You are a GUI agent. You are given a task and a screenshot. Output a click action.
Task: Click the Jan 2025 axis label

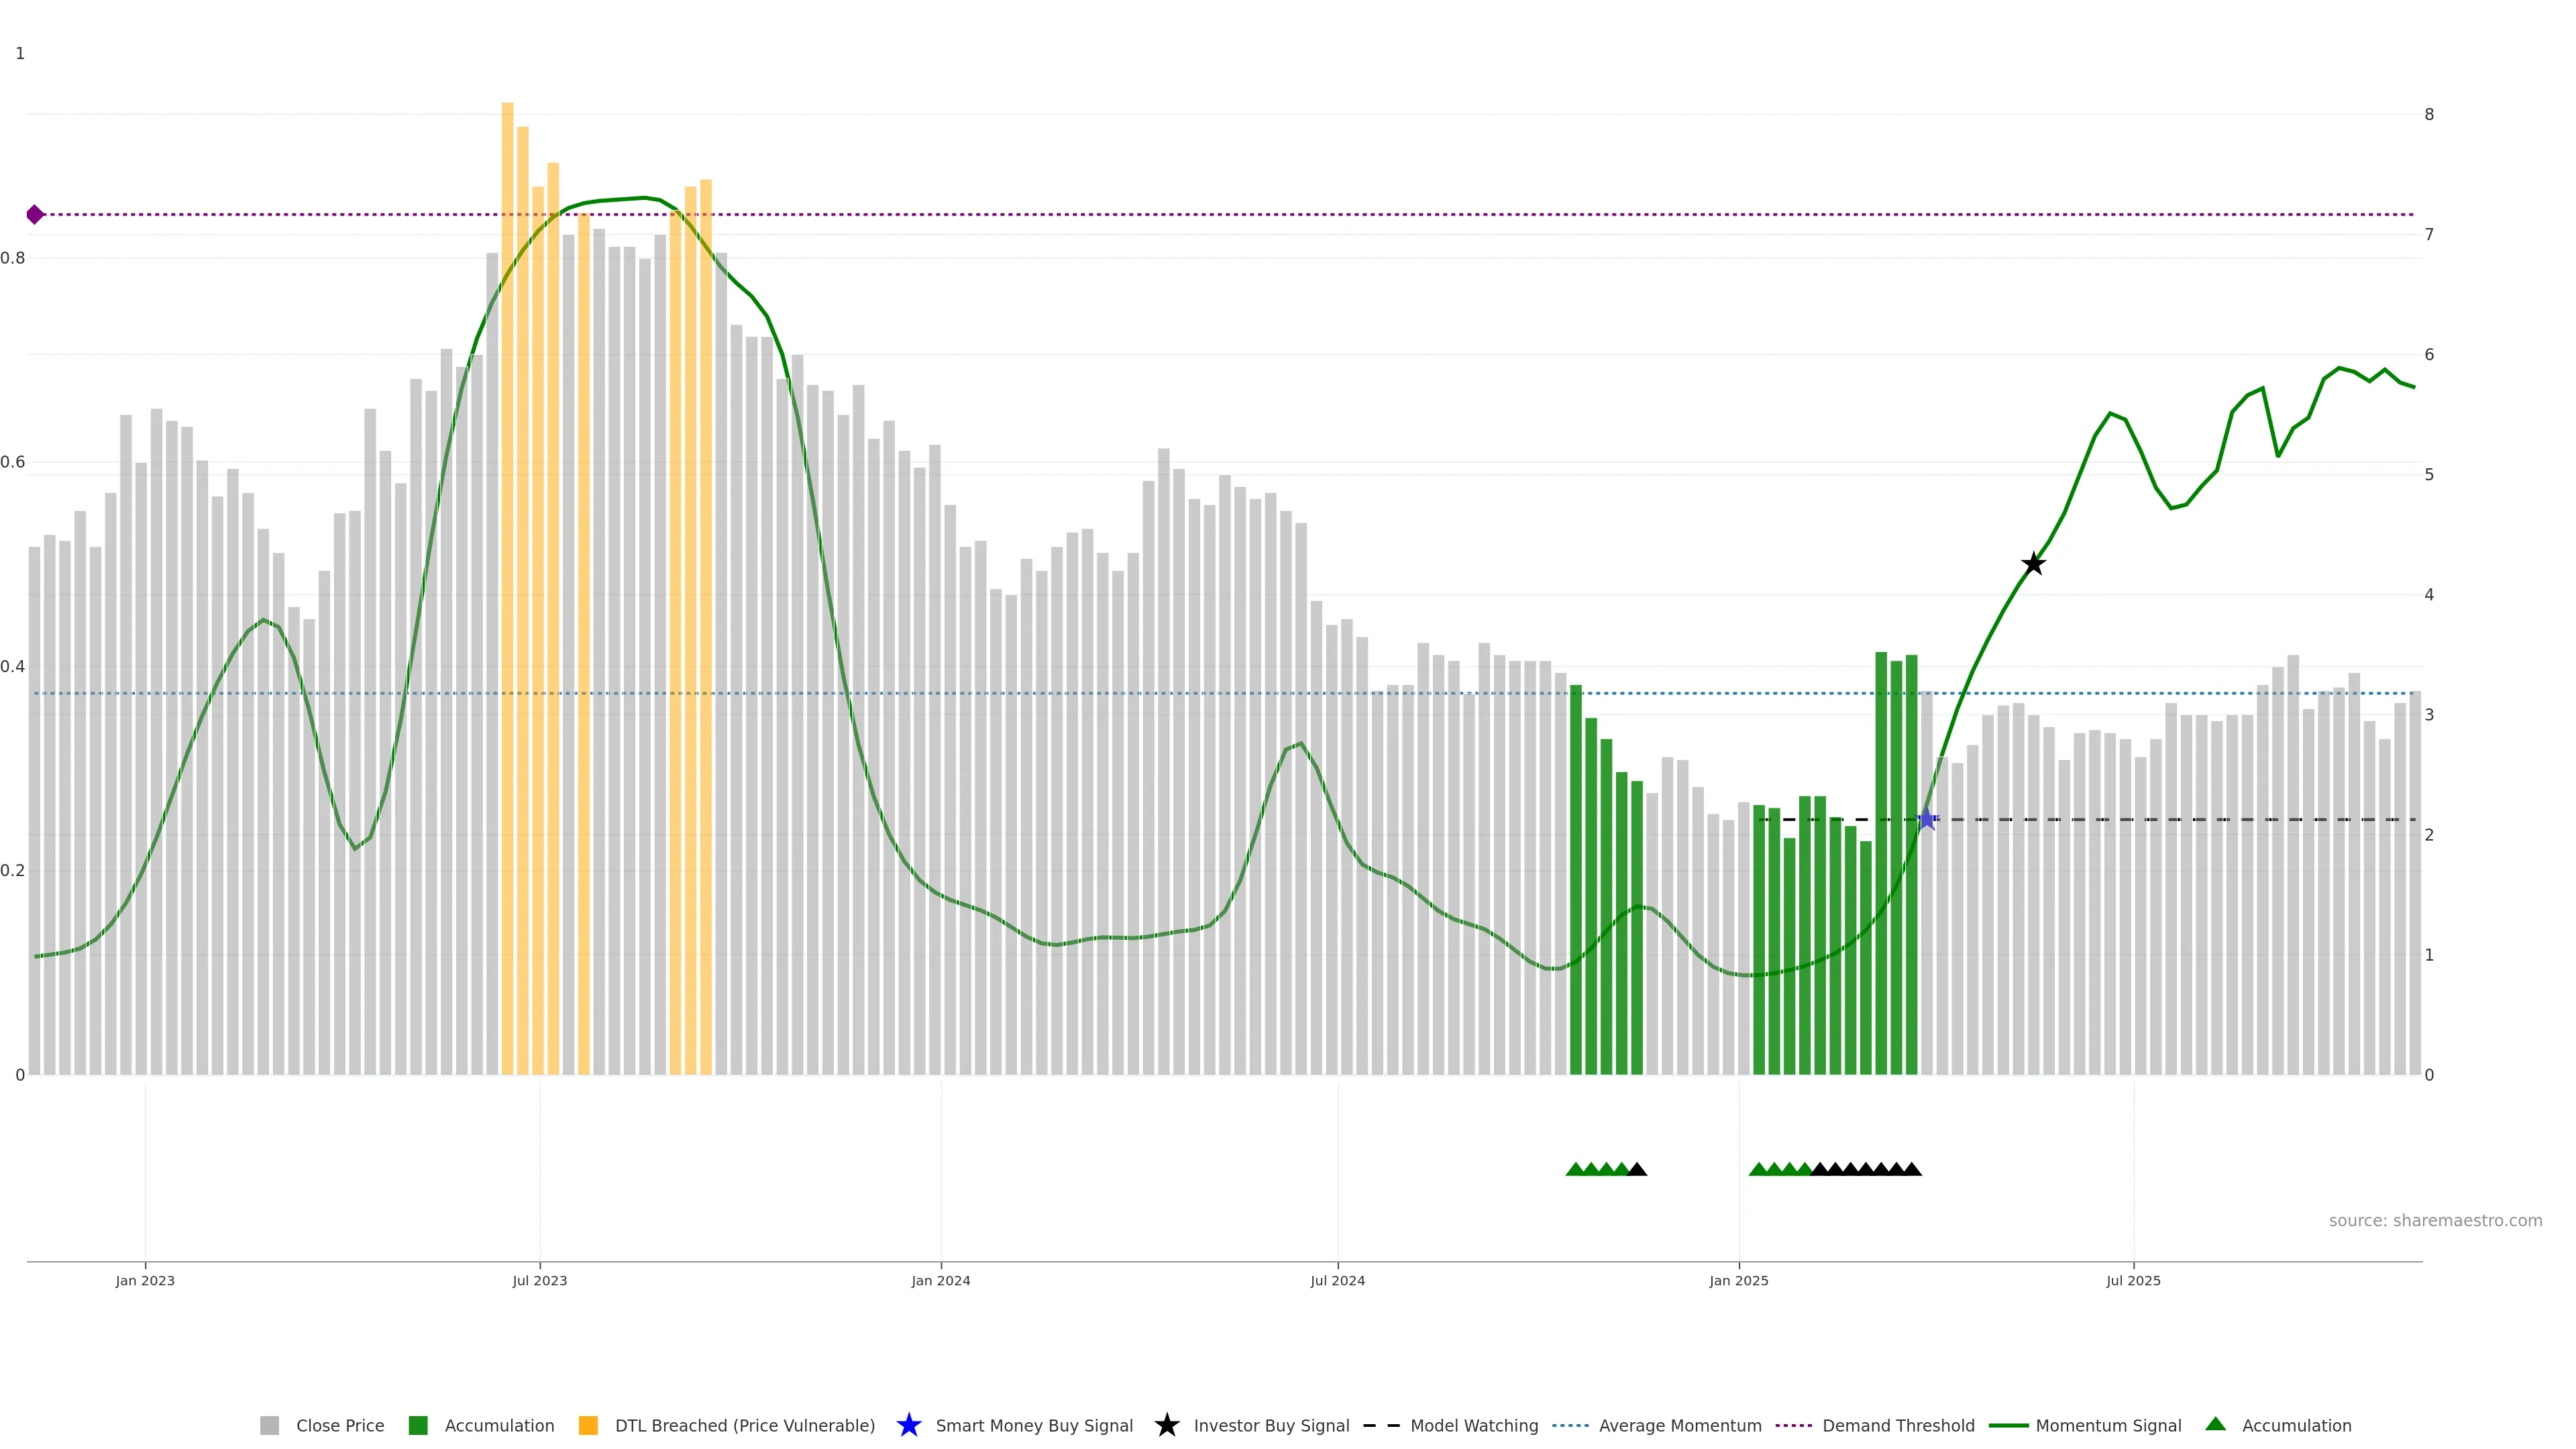[1738, 1280]
